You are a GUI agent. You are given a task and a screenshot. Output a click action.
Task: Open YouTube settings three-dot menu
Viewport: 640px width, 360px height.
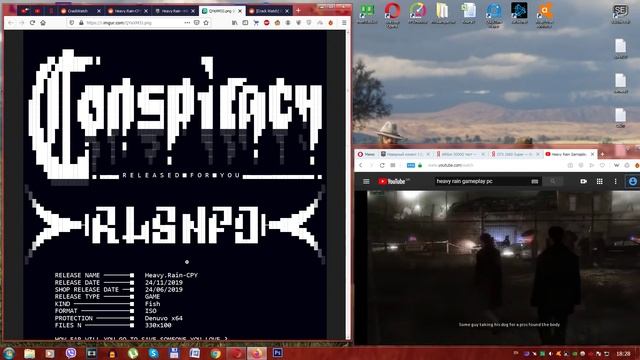[616, 181]
